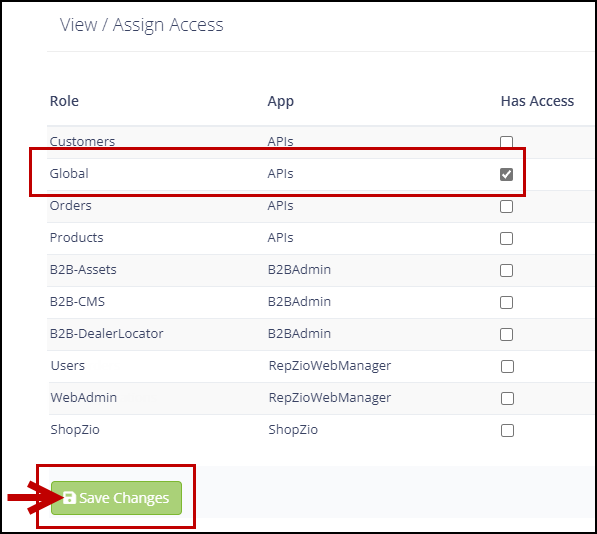Click RepZioWebManager in the WebAdmin row
Image resolution: width=597 pixels, height=534 pixels.
click(x=330, y=397)
